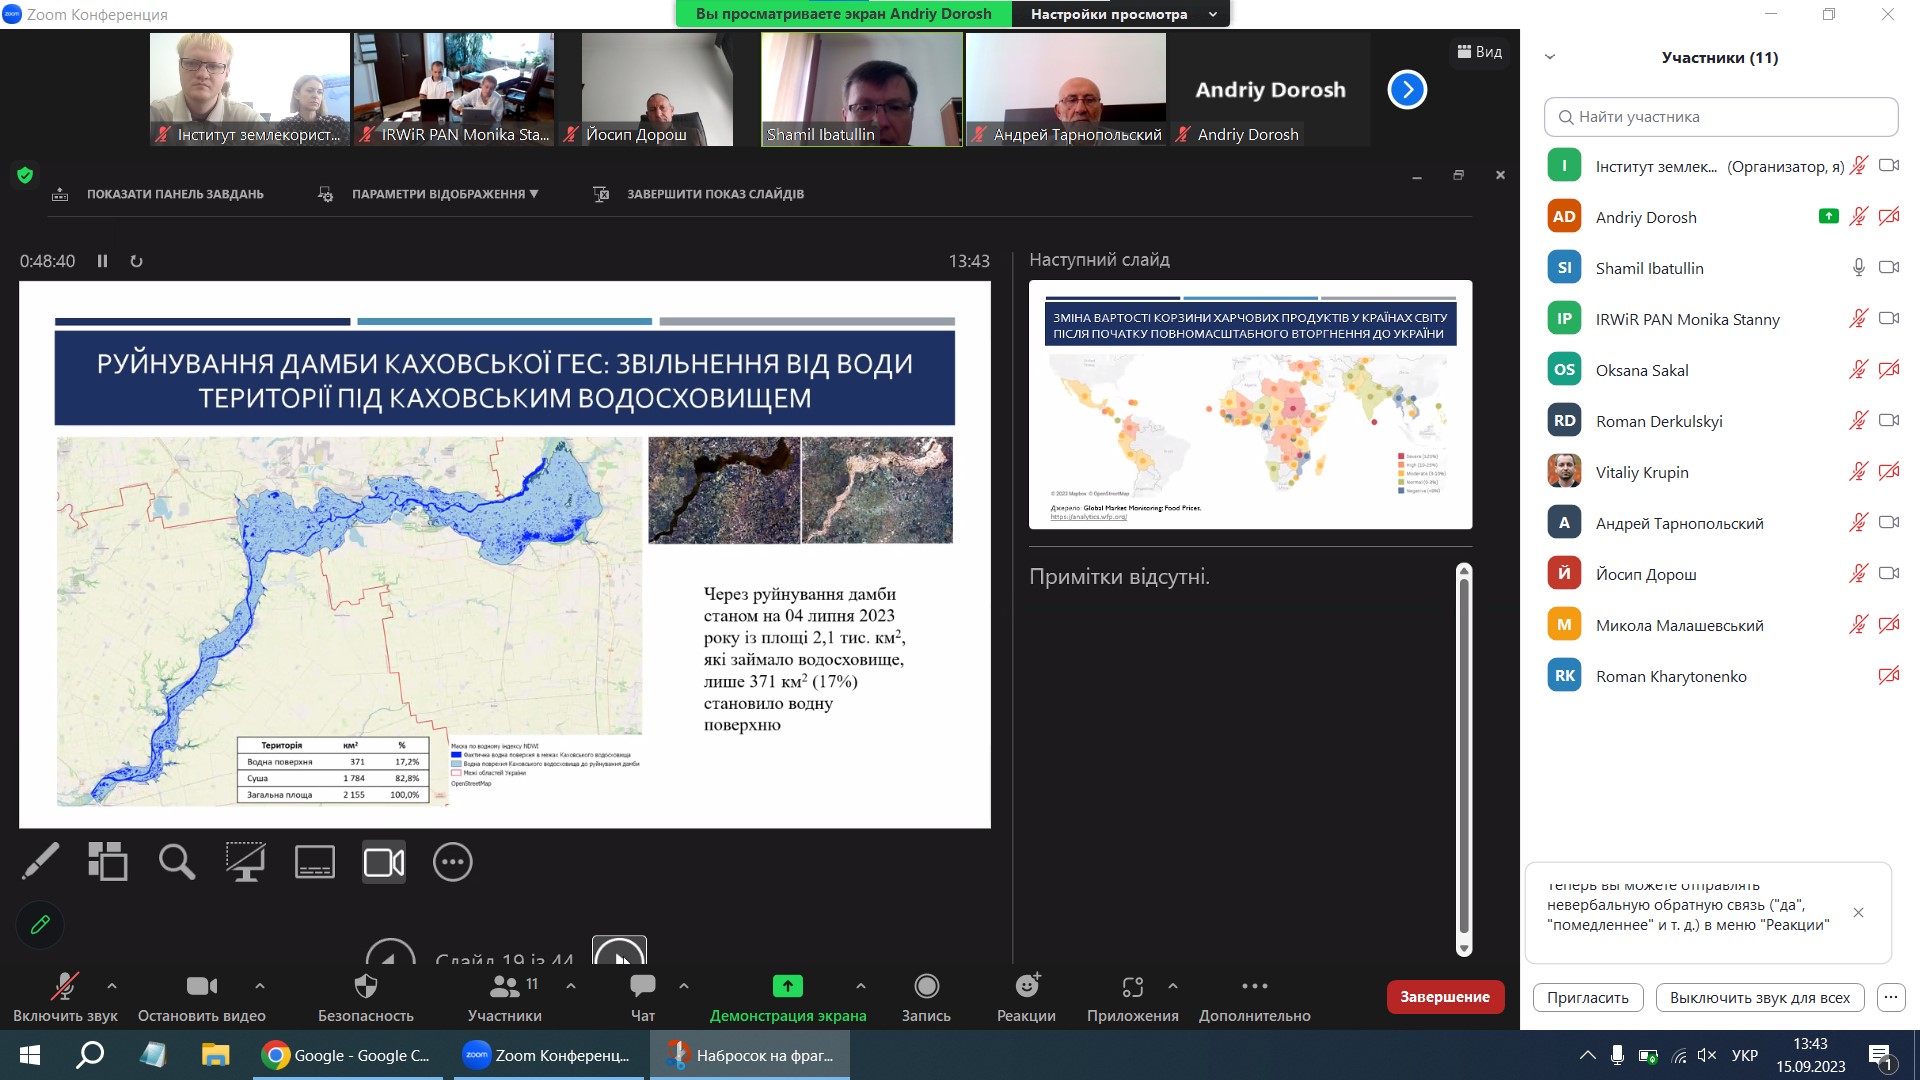This screenshot has height=1080, width=1920.
Task: Open the Zoom Security shield icon
Action: coord(366,987)
